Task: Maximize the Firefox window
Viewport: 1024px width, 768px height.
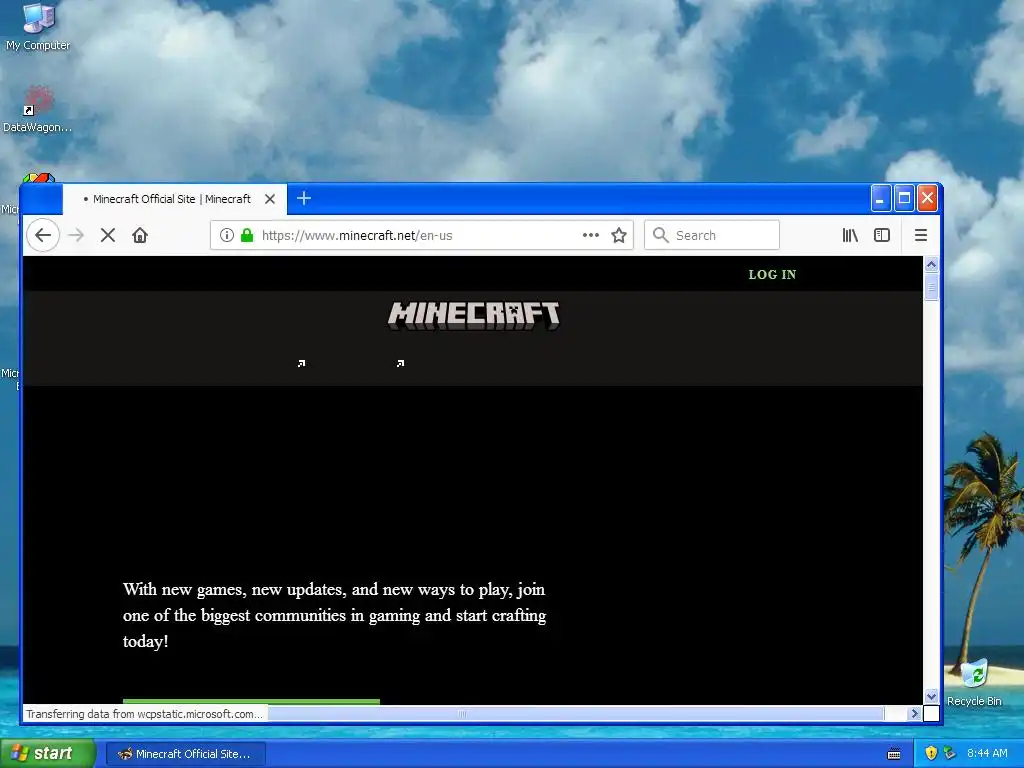Action: tap(904, 198)
